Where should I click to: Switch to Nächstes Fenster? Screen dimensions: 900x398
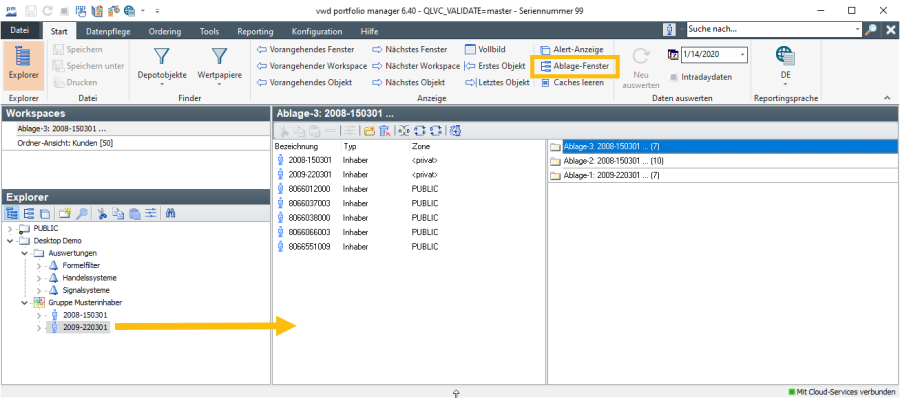tap(410, 49)
